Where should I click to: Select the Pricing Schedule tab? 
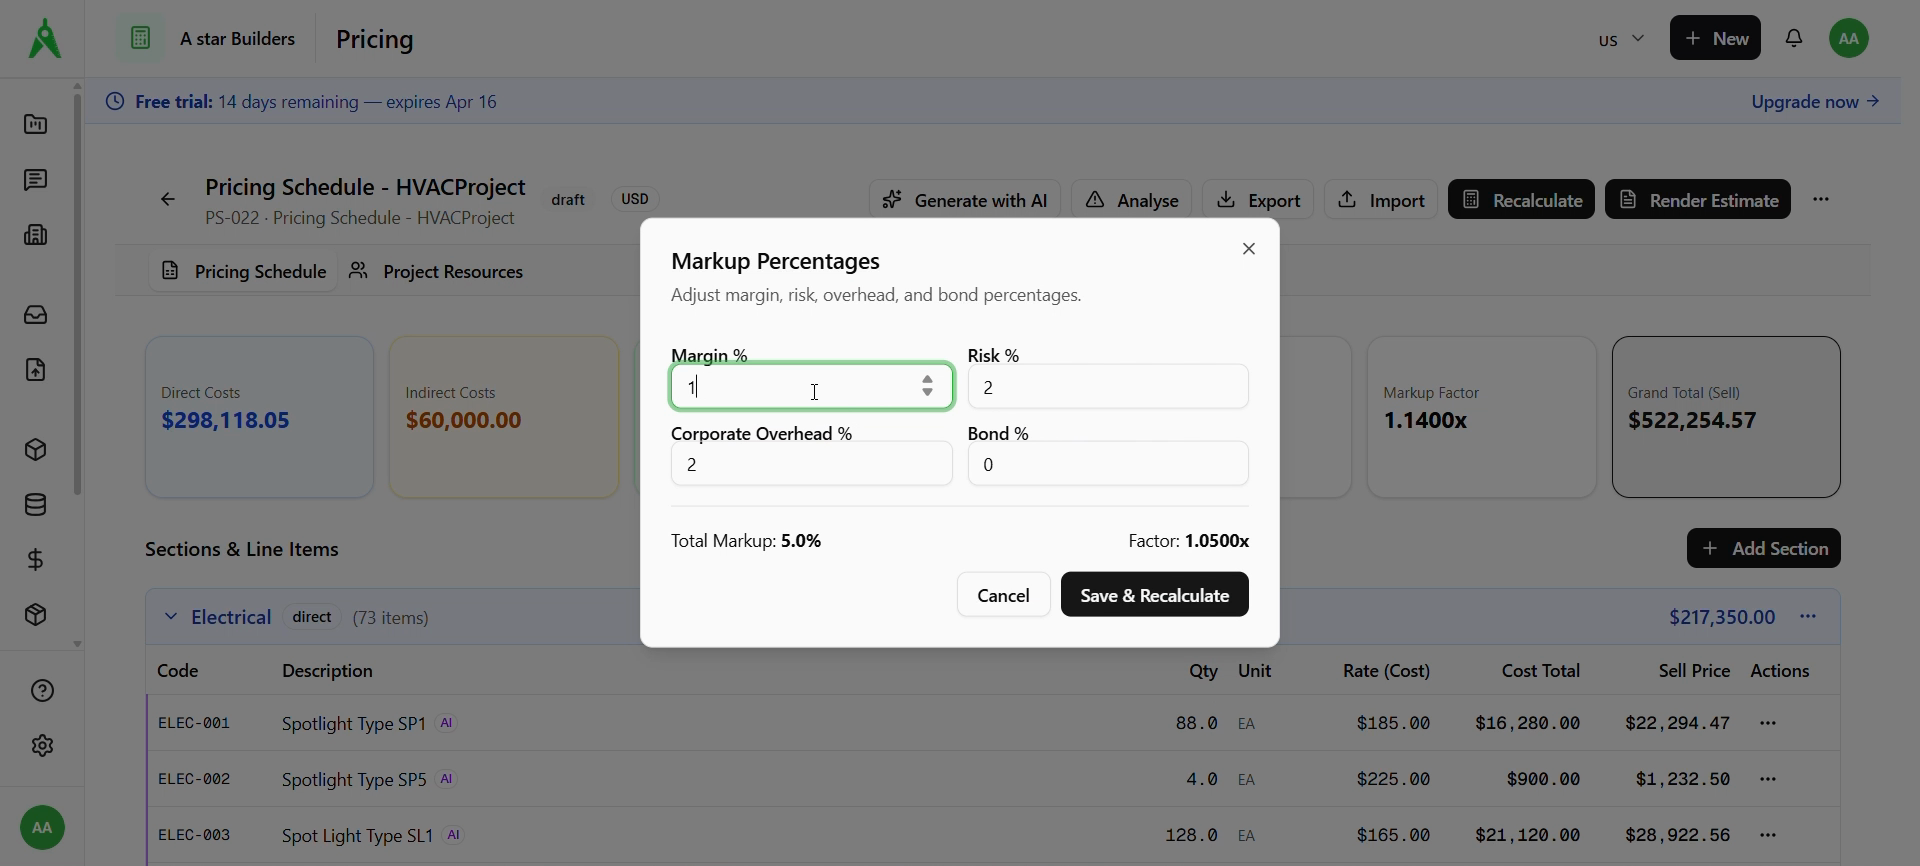(x=244, y=272)
